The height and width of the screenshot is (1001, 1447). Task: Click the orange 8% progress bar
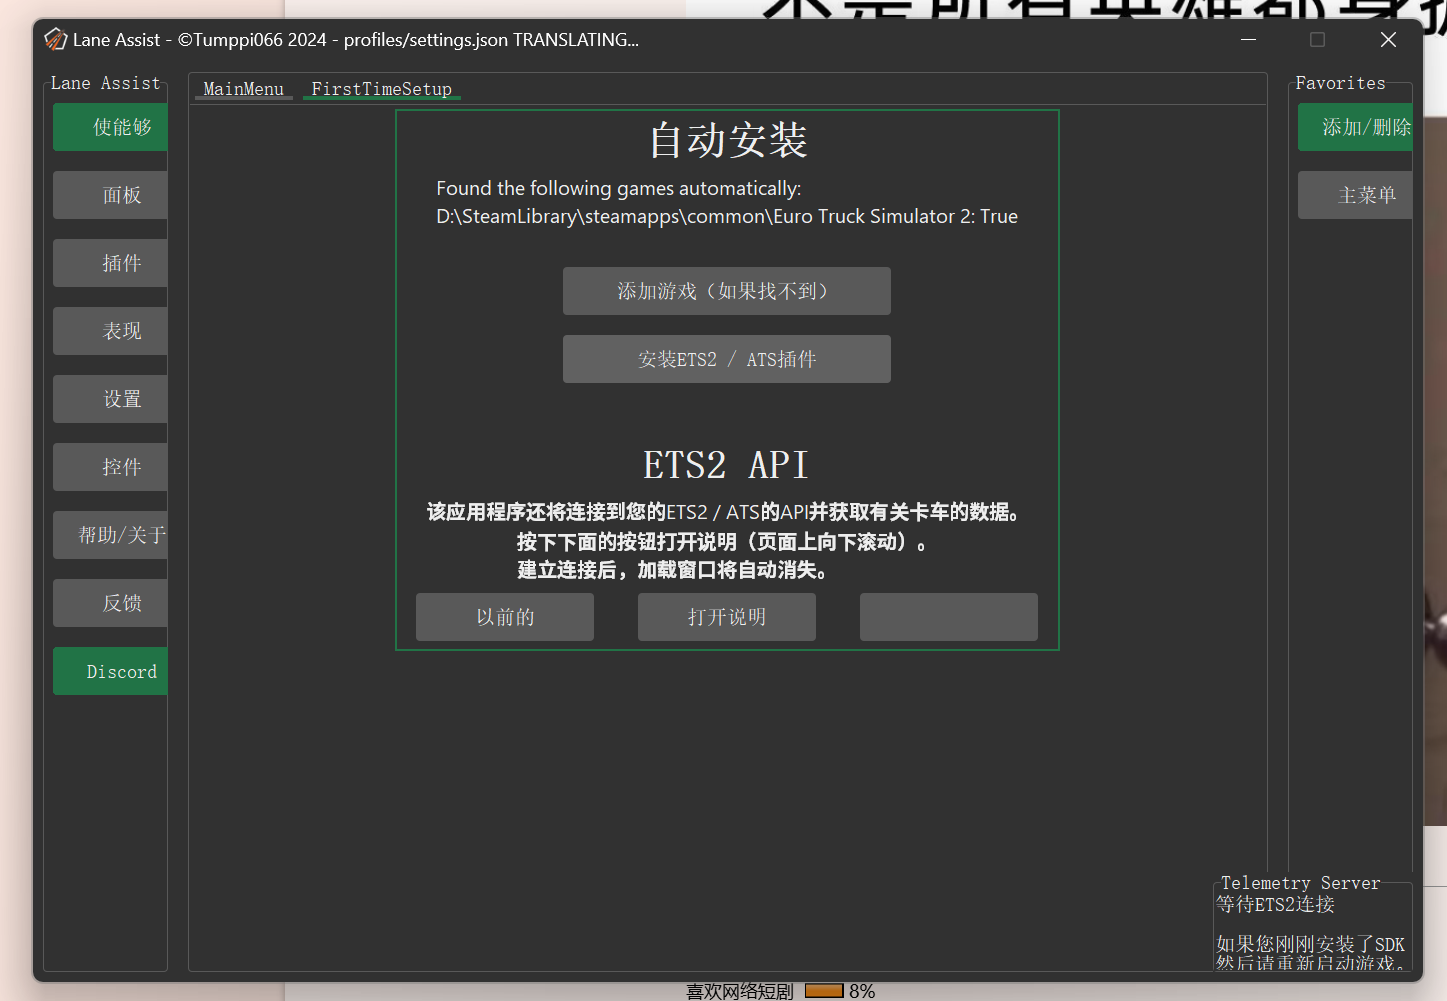823,991
